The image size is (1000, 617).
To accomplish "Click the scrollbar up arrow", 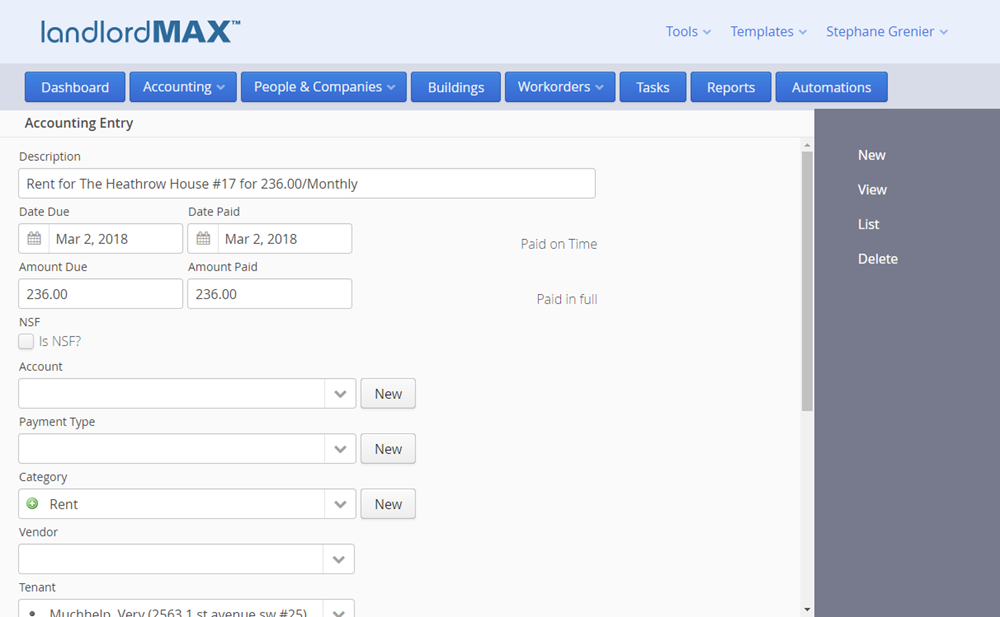I will [807, 145].
